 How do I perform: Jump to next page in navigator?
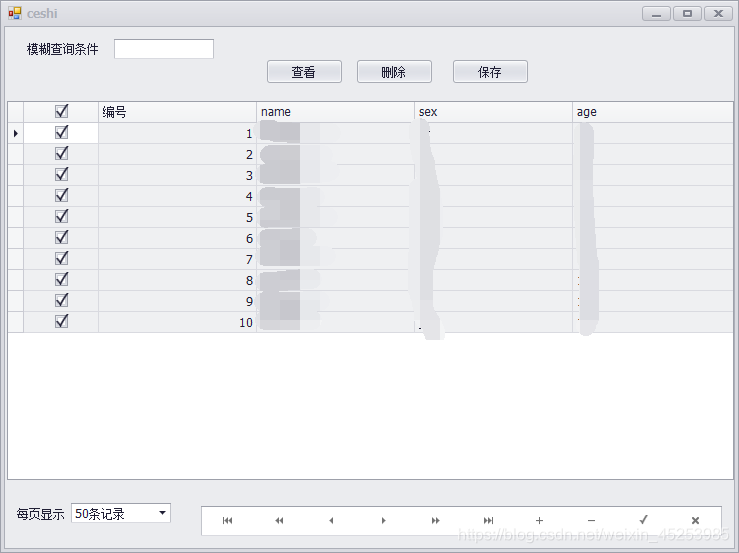click(435, 520)
